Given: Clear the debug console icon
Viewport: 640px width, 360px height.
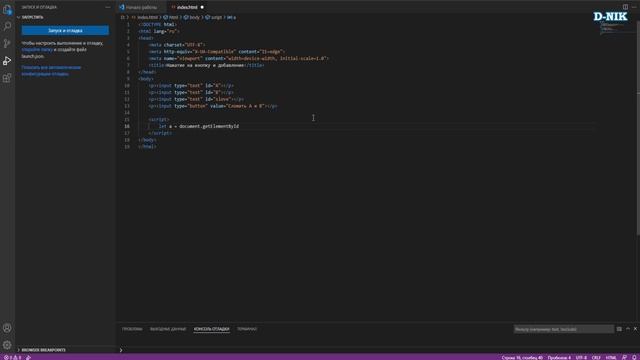Looking at the screenshot, I should [619, 329].
